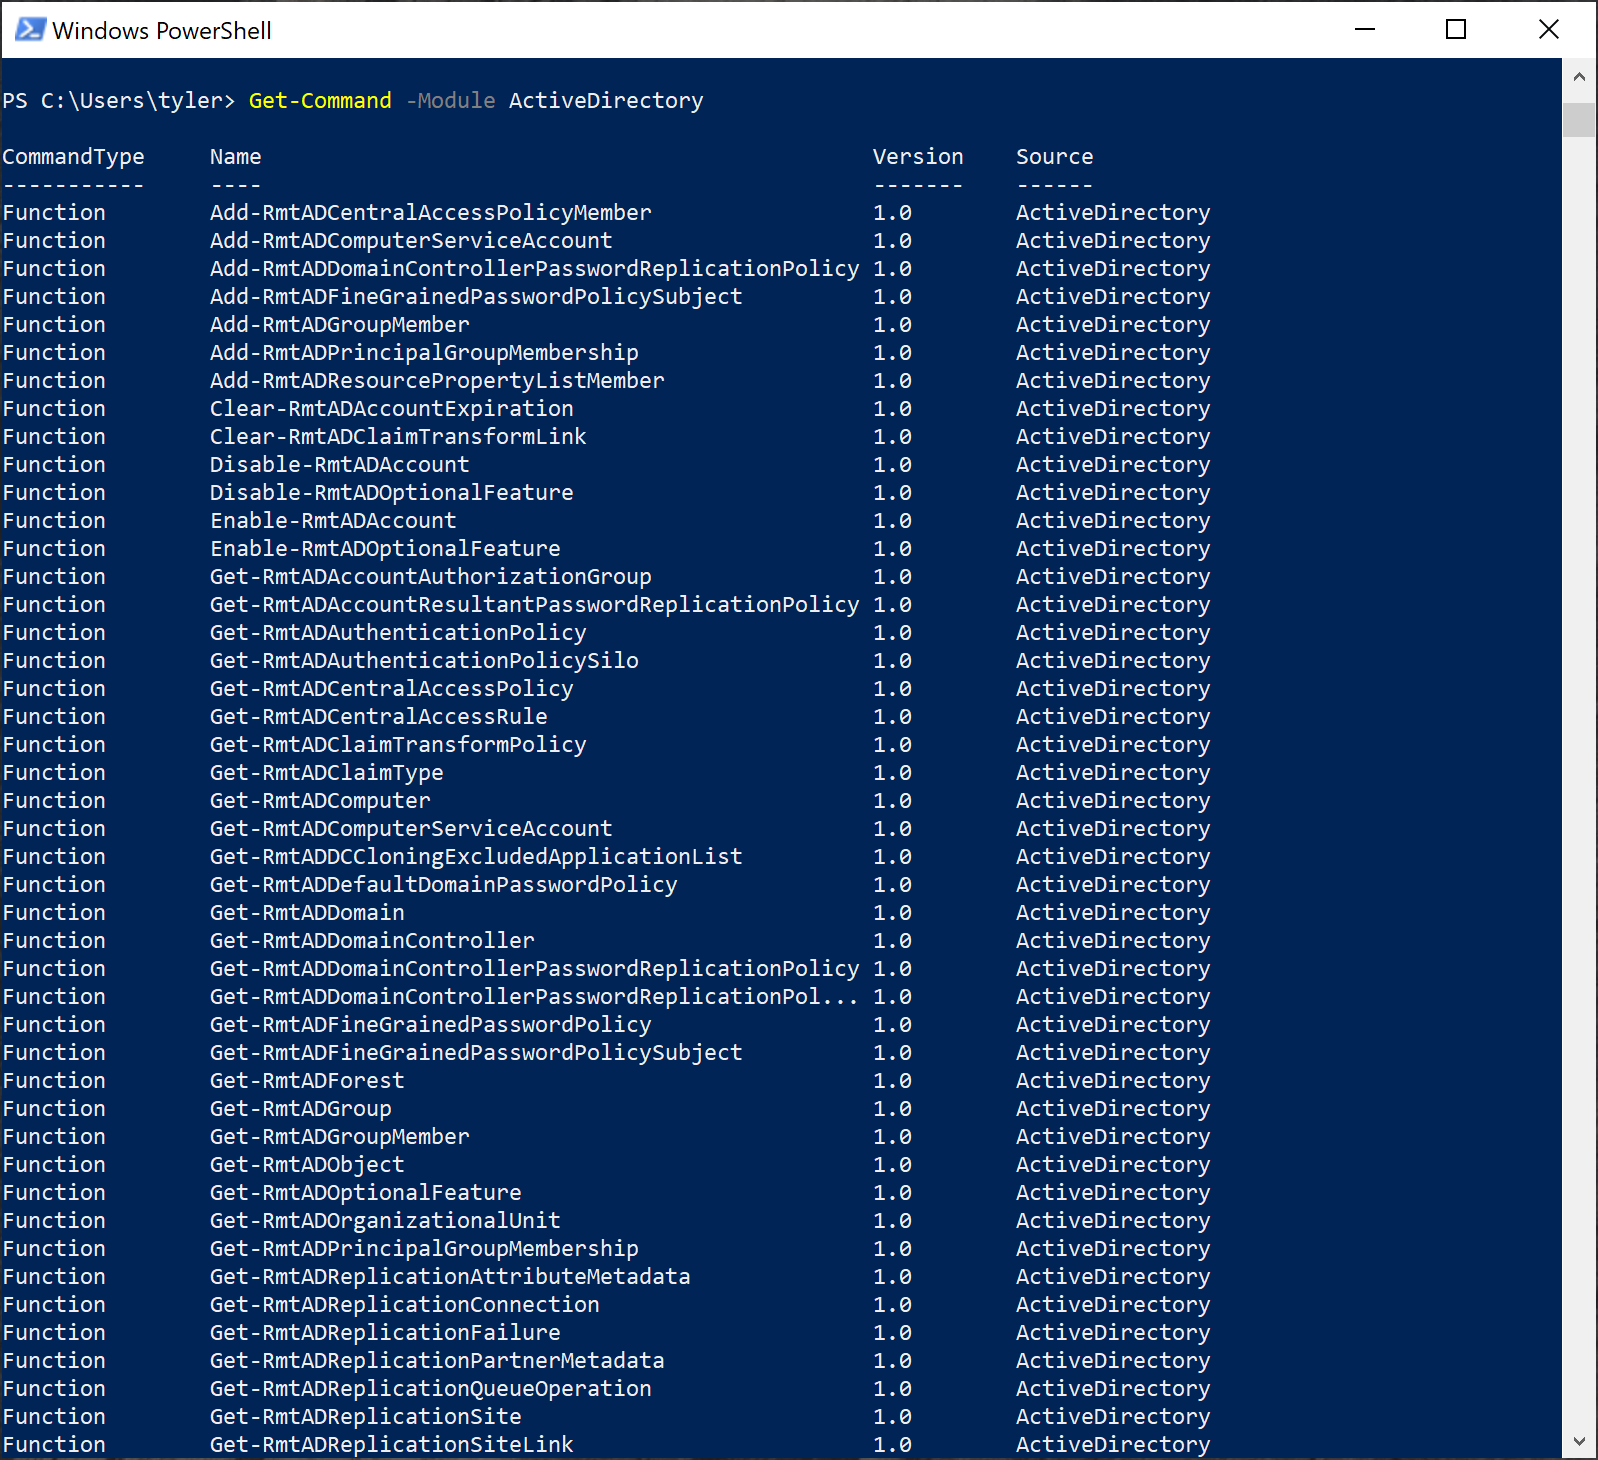Click Get-RmtADReplicationSite entry
The width and height of the screenshot is (1598, 1460).
[366, 1417]
